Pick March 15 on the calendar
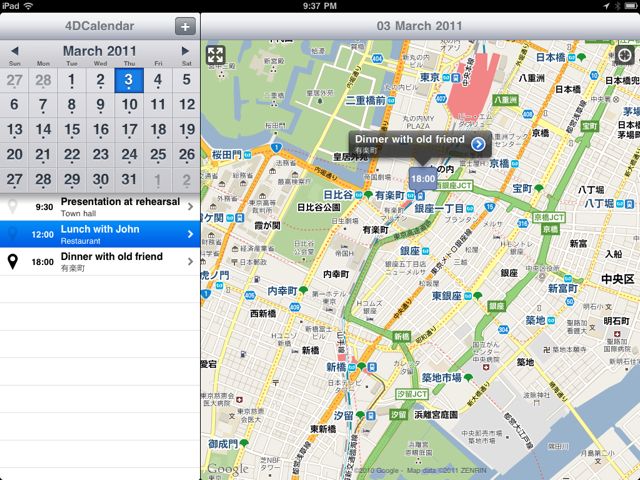640x480 pixels. 72,130
